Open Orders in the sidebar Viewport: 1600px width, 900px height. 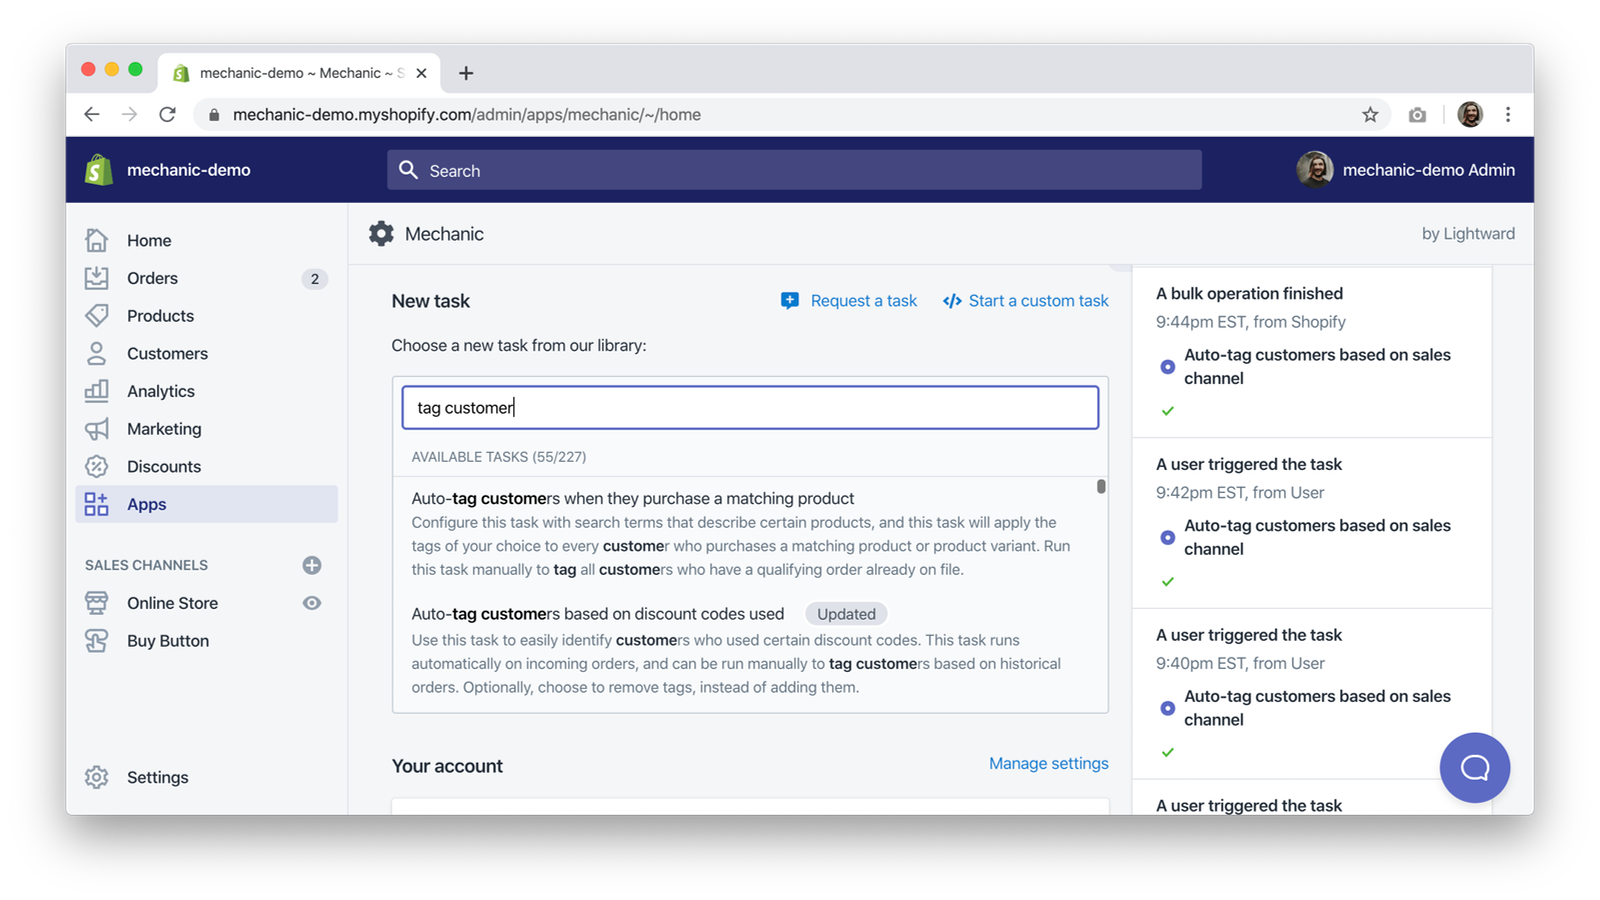coord(152,278)
